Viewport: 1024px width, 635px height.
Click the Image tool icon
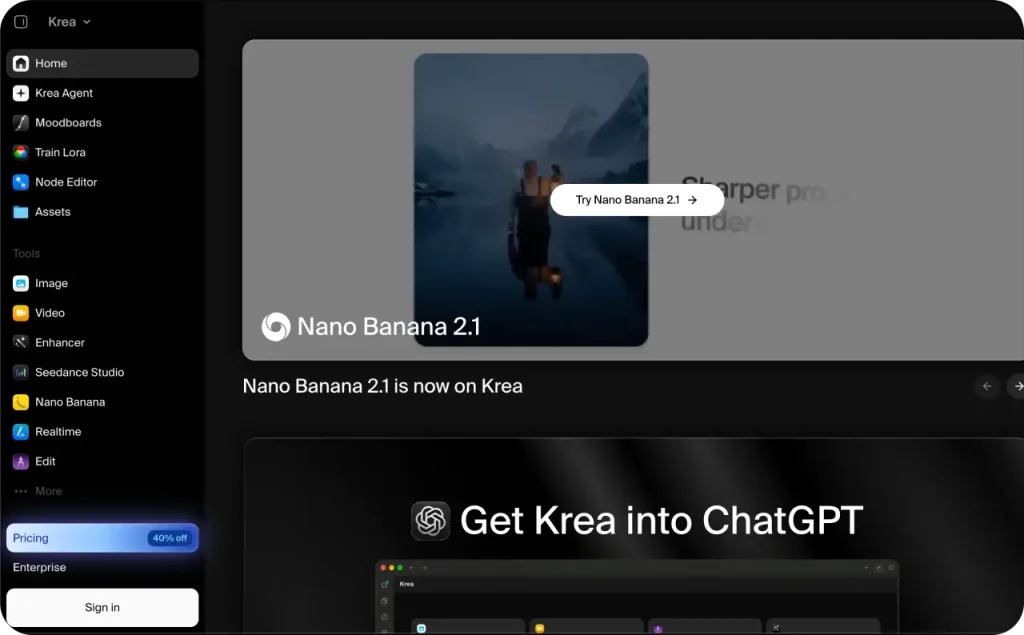click(21, 284)
